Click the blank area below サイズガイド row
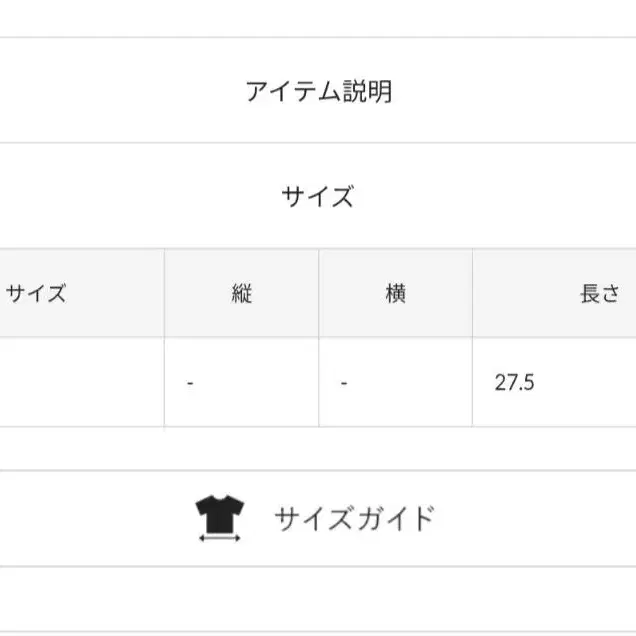 pyautogui.click(x=318, y=599)
